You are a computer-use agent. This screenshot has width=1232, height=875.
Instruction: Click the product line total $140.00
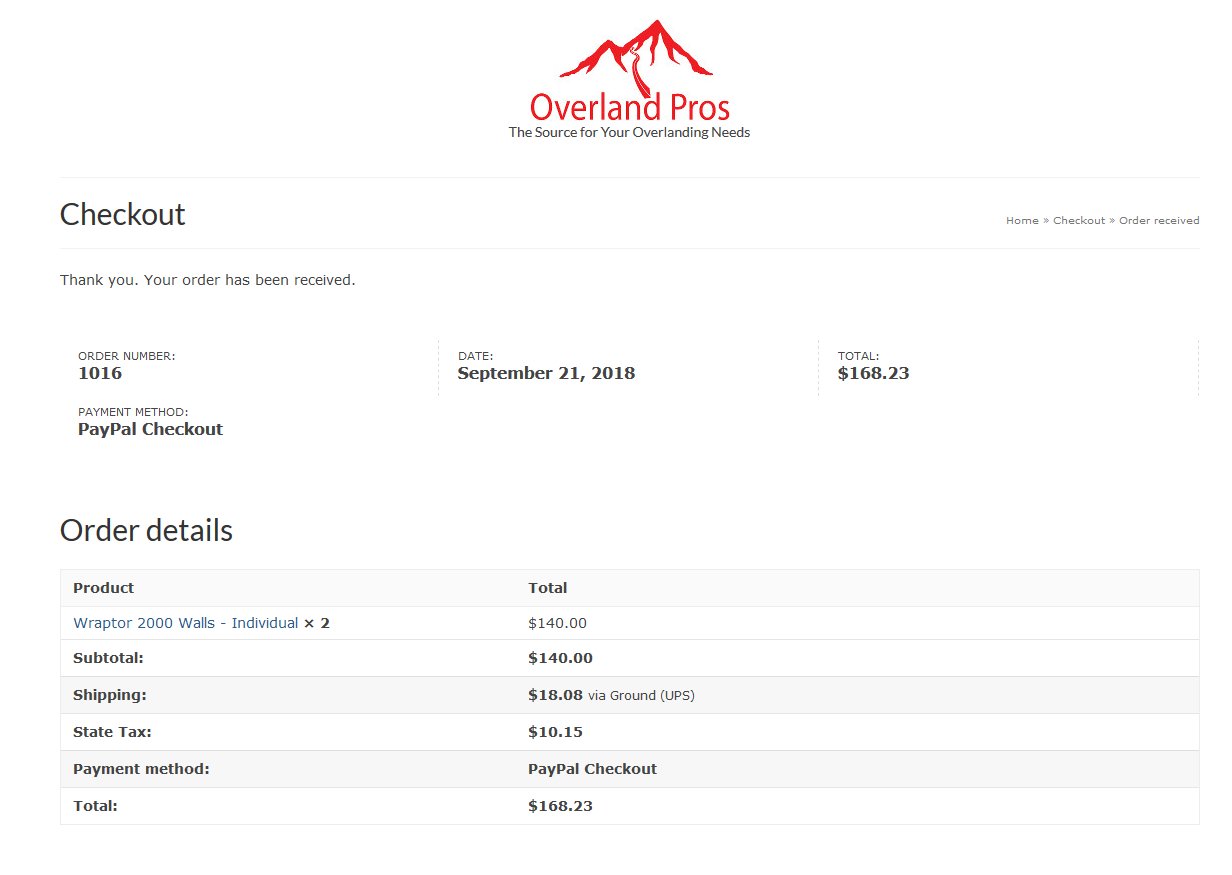click(557, 623)
